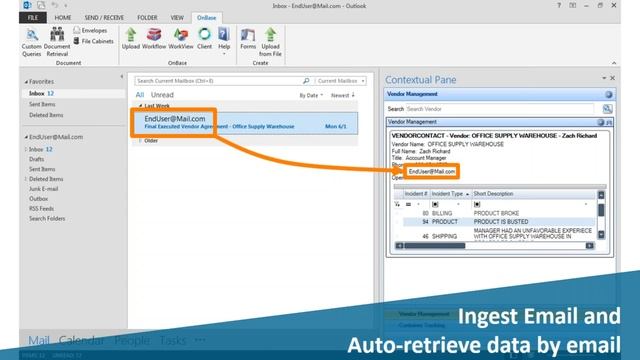Sort by Incident Type column
Viewport: 640px width, 360px height.
coord(451,194)
